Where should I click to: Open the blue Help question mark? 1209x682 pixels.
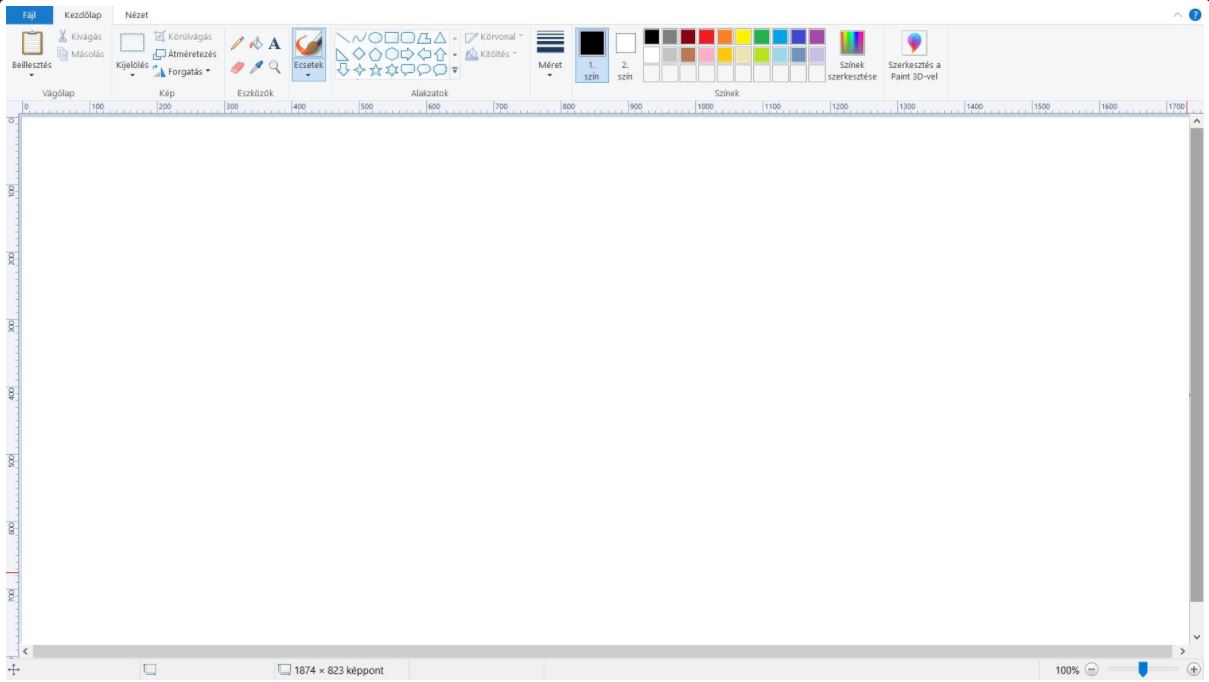[x=1195, y=15]
